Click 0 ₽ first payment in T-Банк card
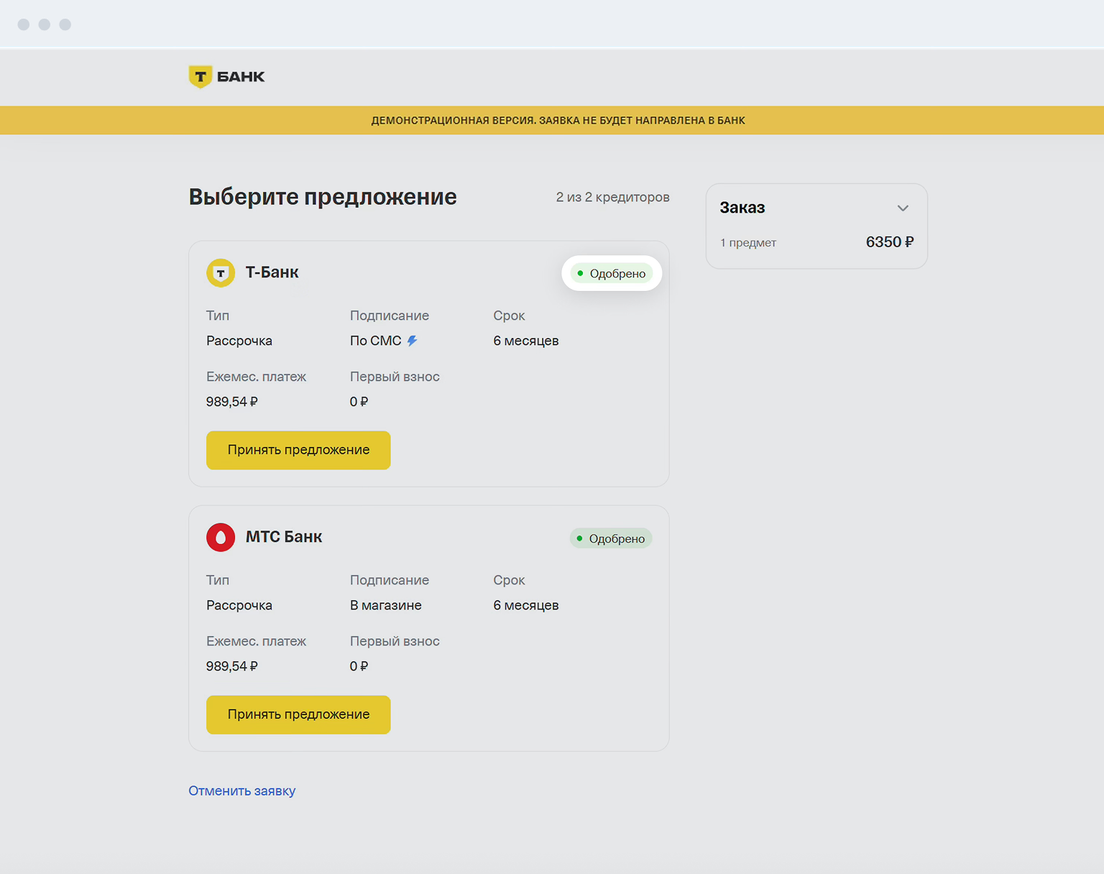Viewport: 1104px width, 874px height. tap(359, 402)
